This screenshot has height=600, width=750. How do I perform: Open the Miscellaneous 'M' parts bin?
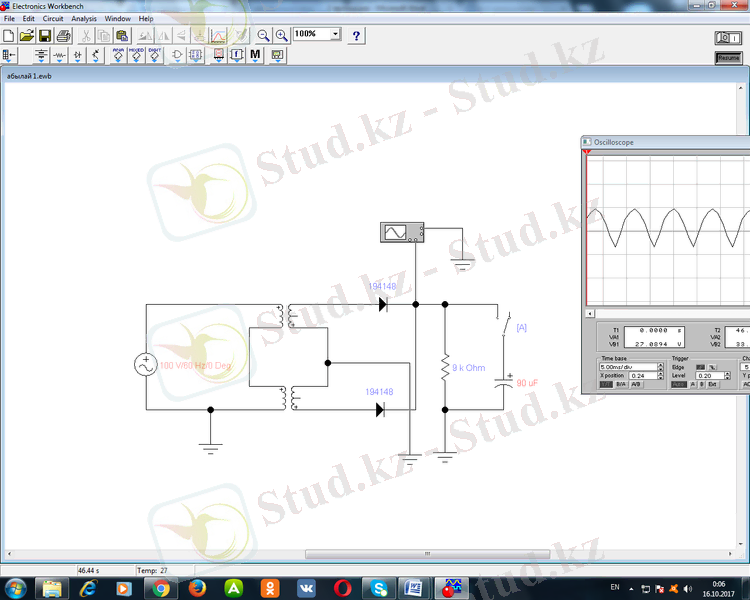click(256, 55)
